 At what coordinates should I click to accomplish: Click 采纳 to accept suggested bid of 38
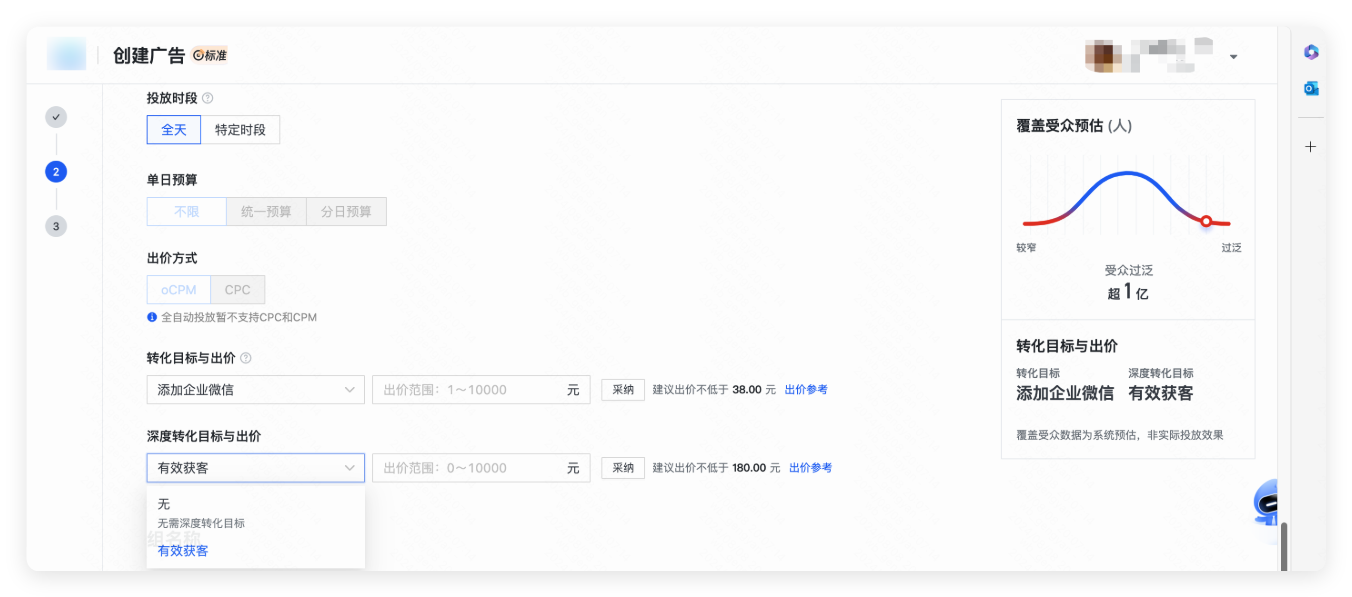click(622, 389)
